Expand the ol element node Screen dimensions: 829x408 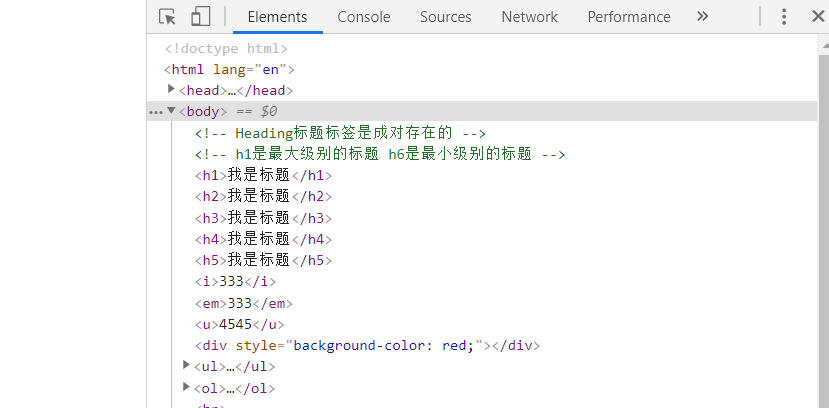pyautogui.click(x=186, y=387)
